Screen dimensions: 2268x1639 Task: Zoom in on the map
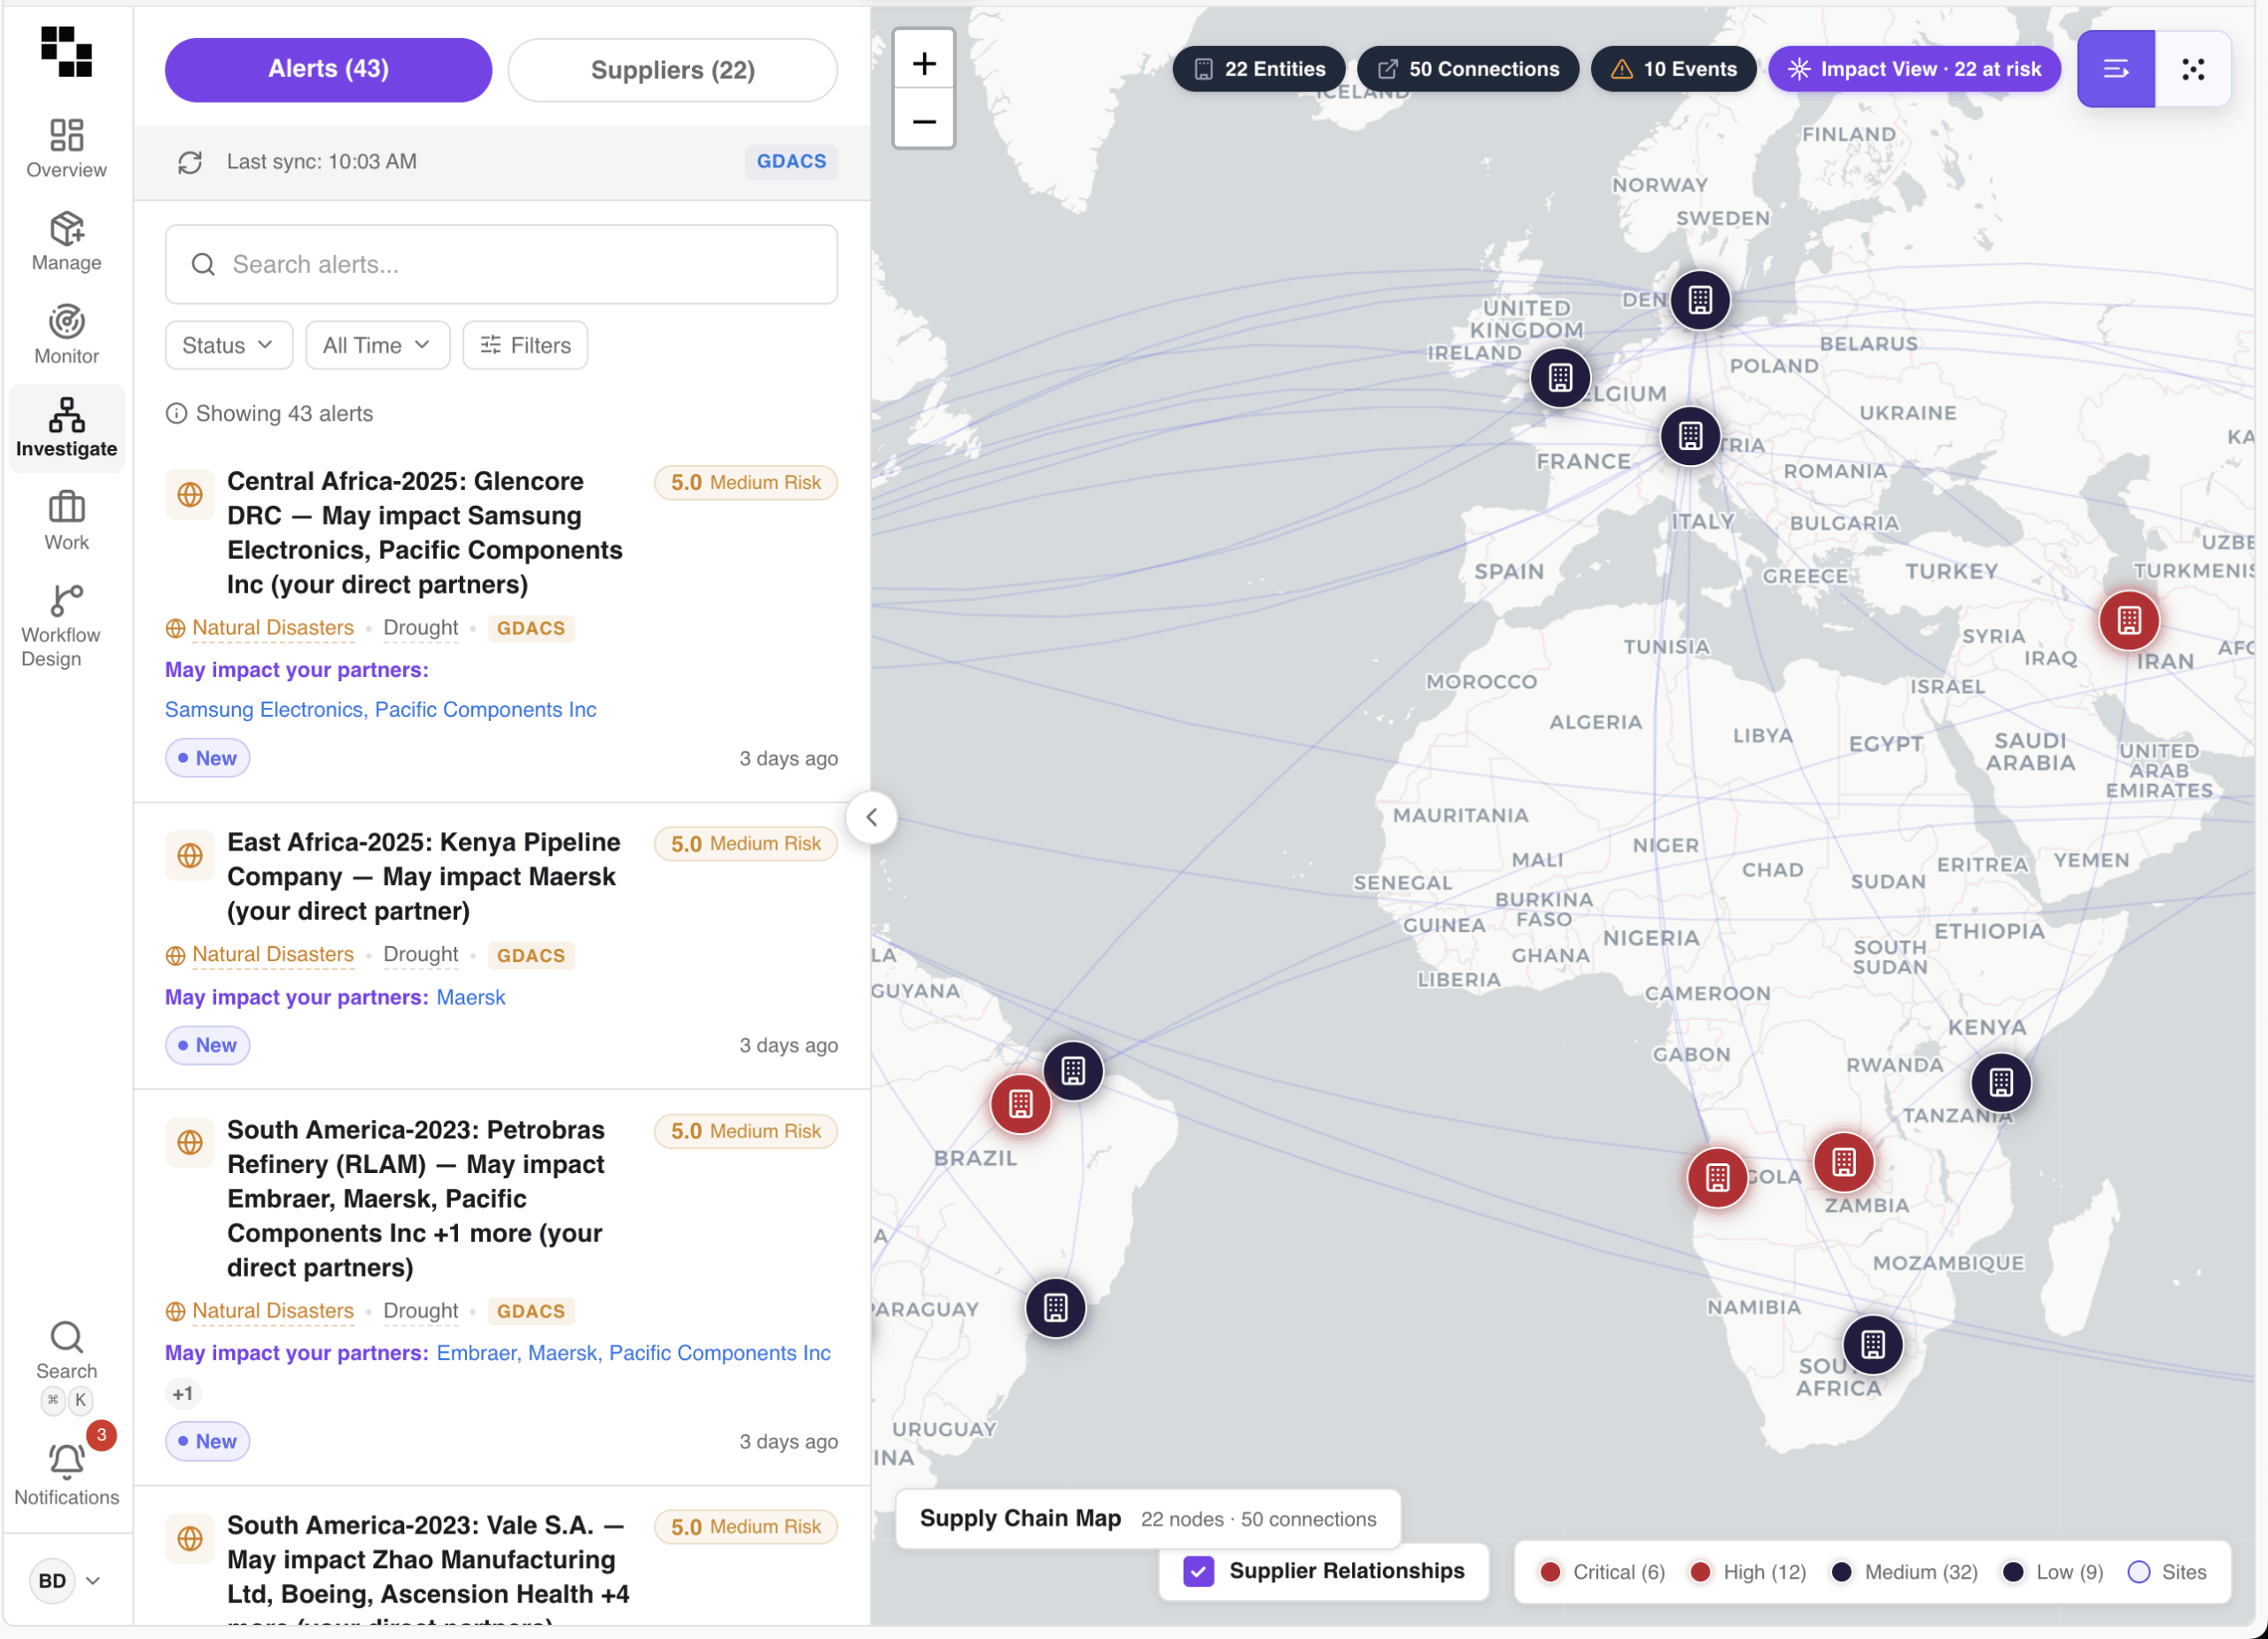(923, 64)
